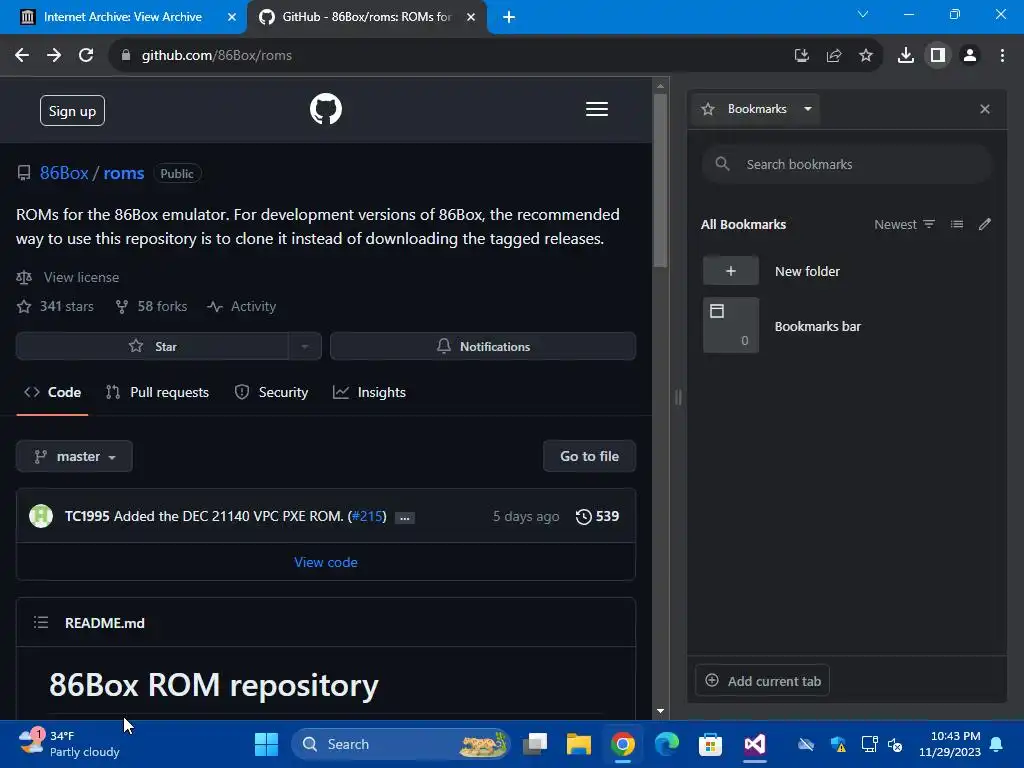Open the Chrome profile avatar icon
Image resolution: width=1024 pixels, height=768 pixels.
[x=970, y=56]
